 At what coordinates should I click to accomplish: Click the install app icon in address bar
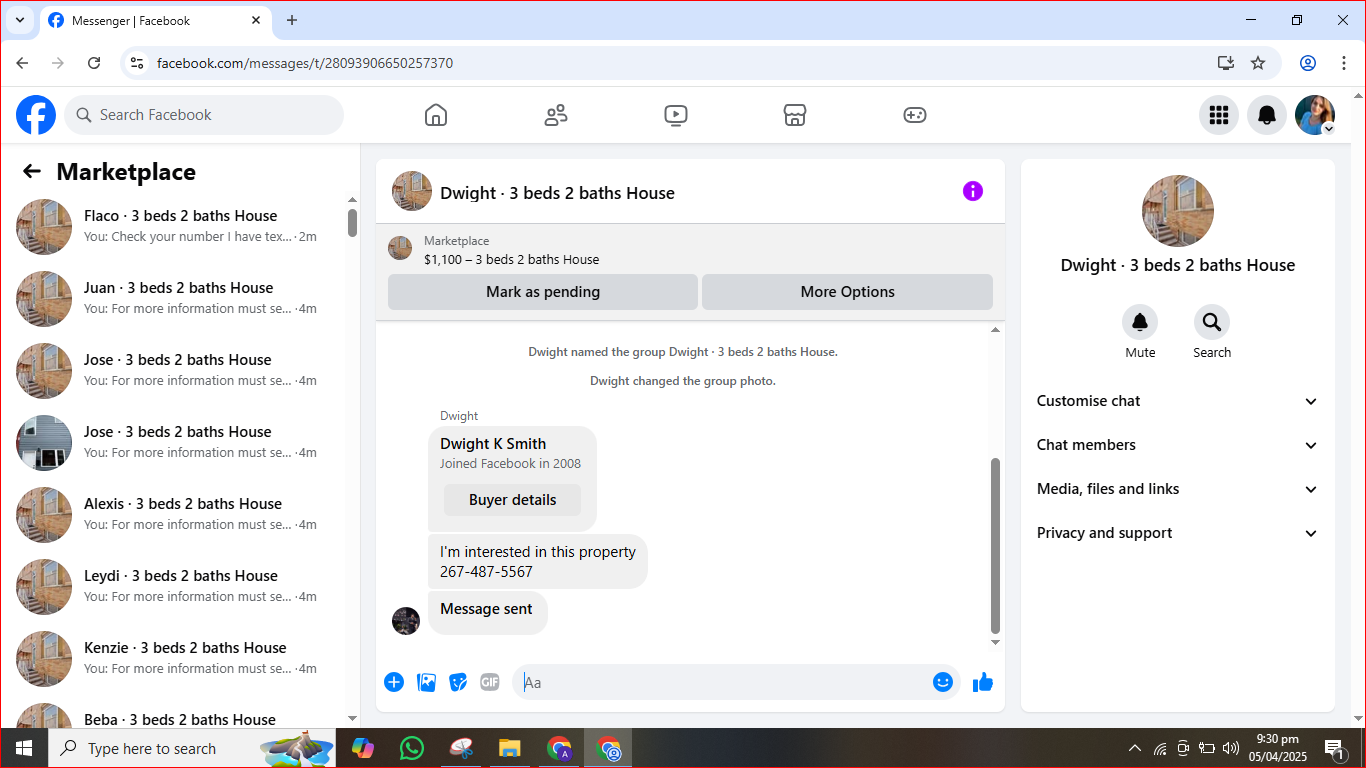(1226, 63)
